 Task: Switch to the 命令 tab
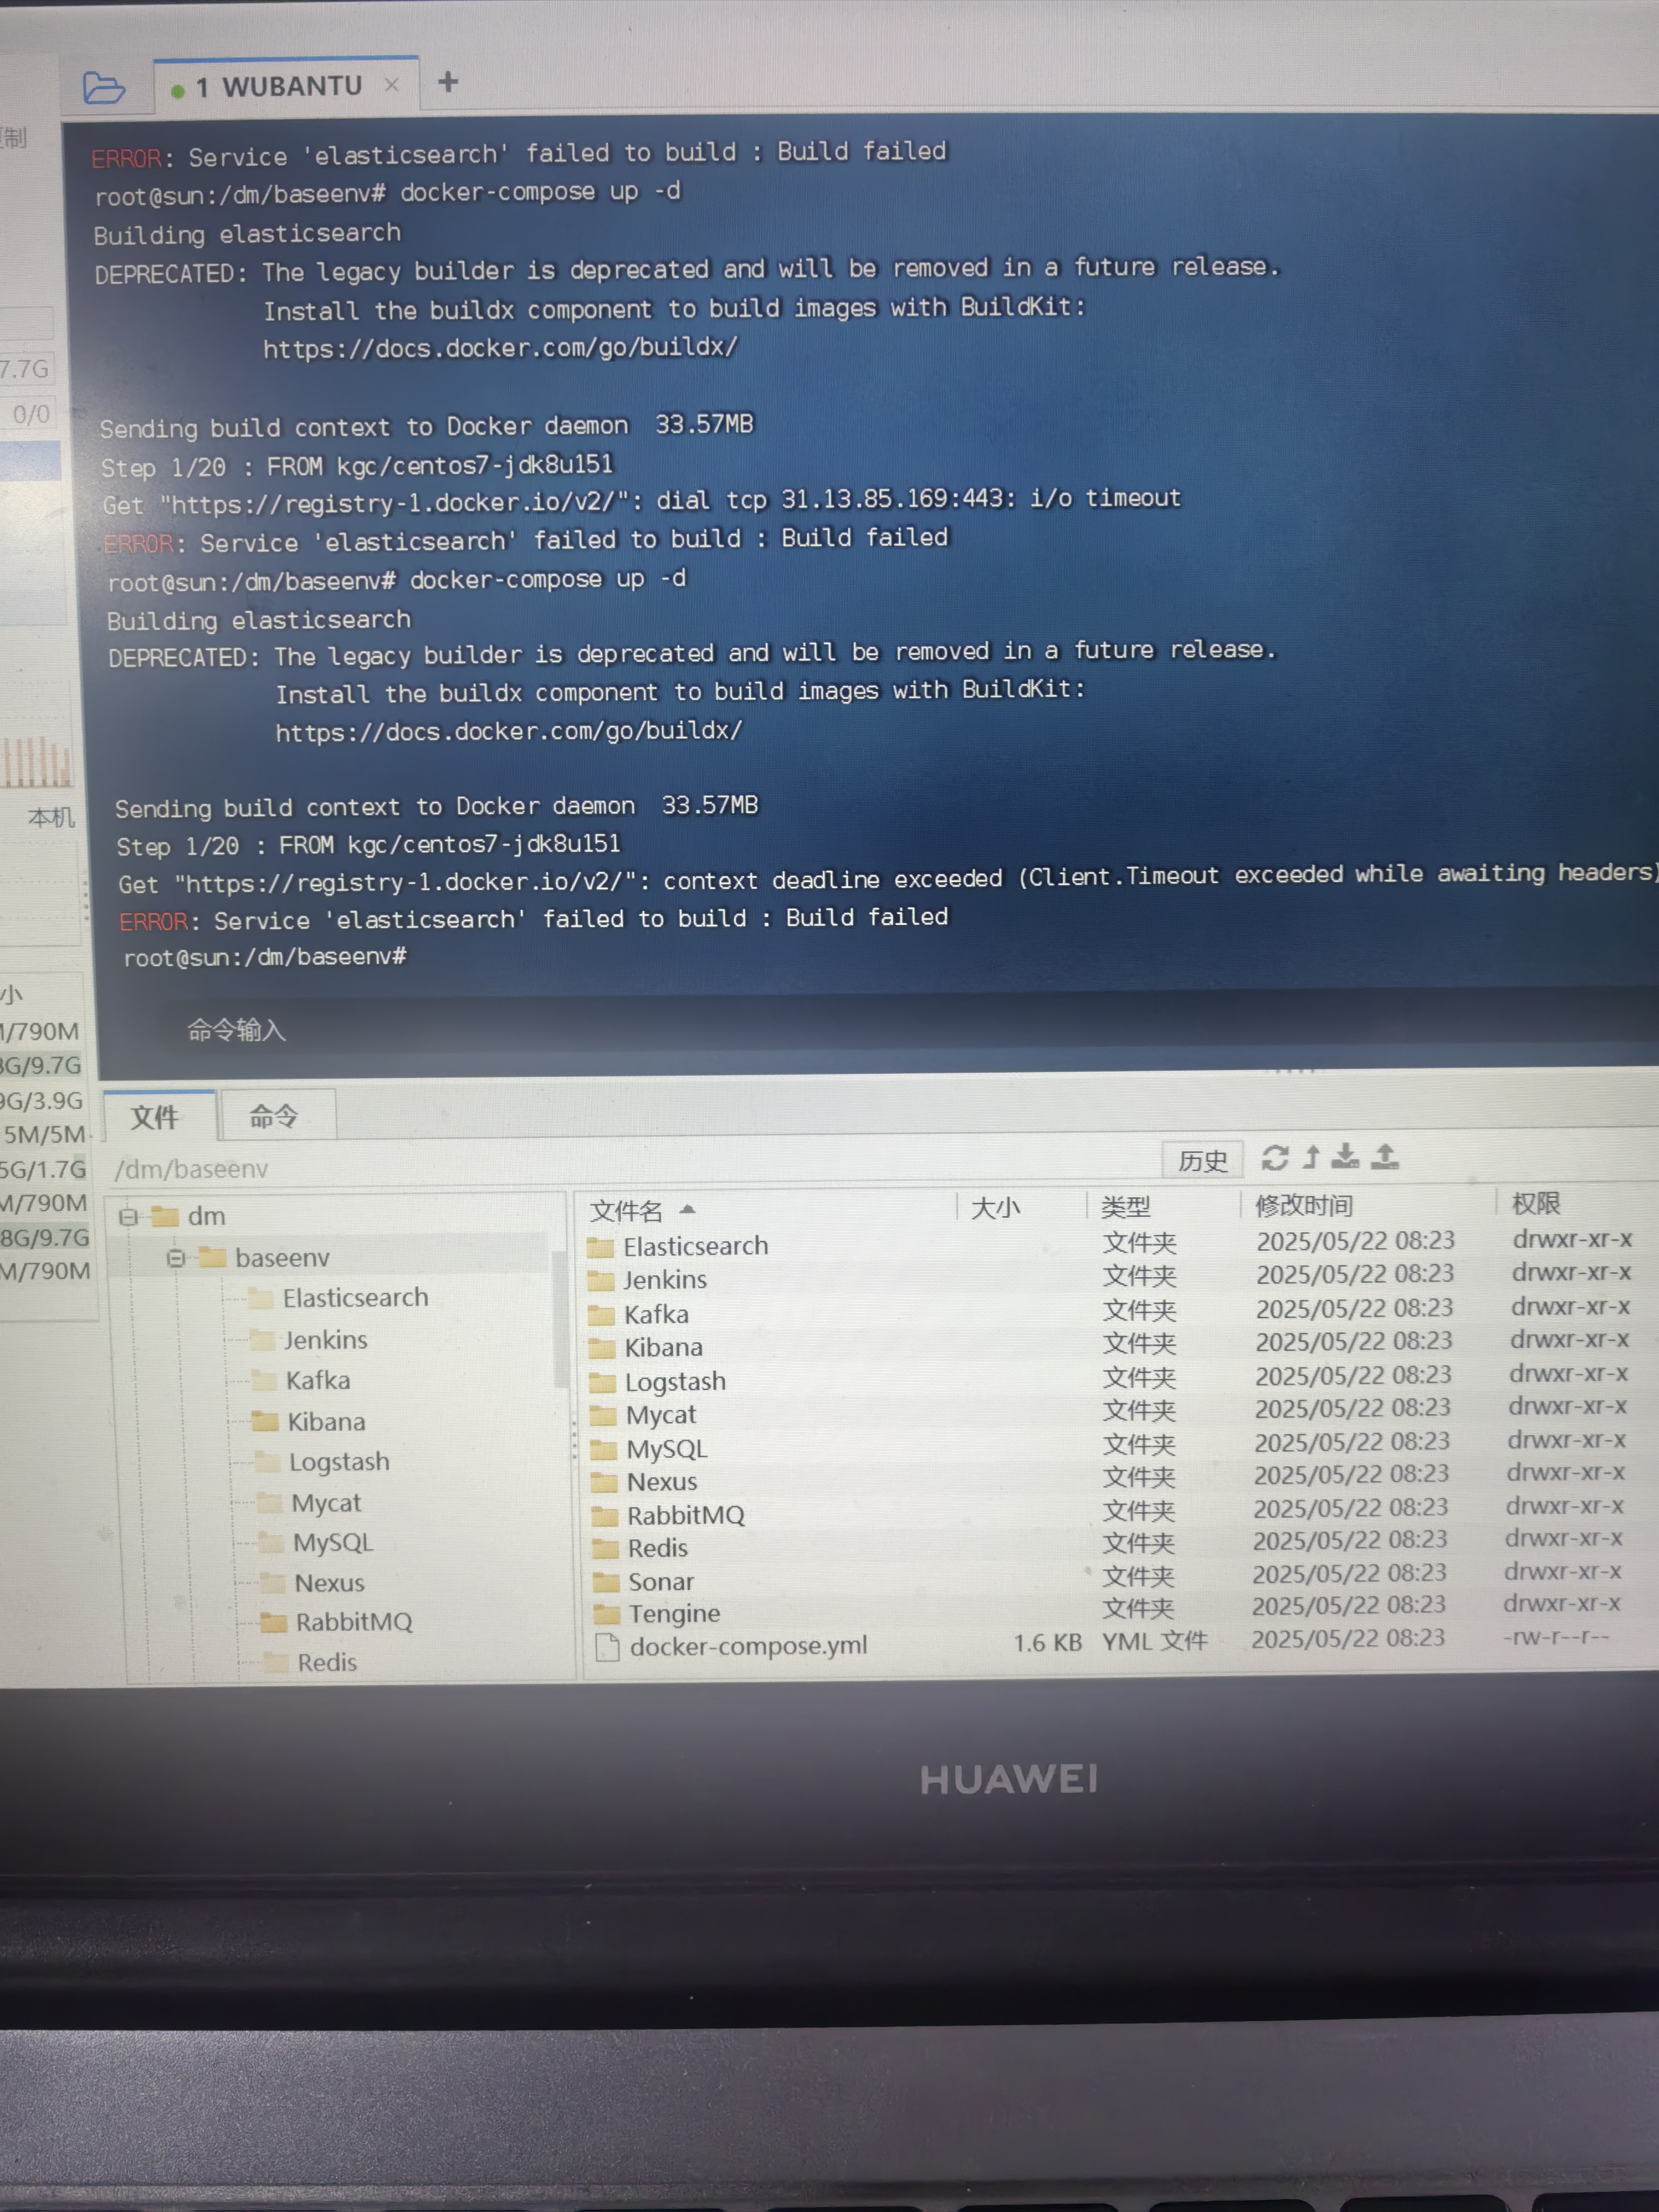274,1116
